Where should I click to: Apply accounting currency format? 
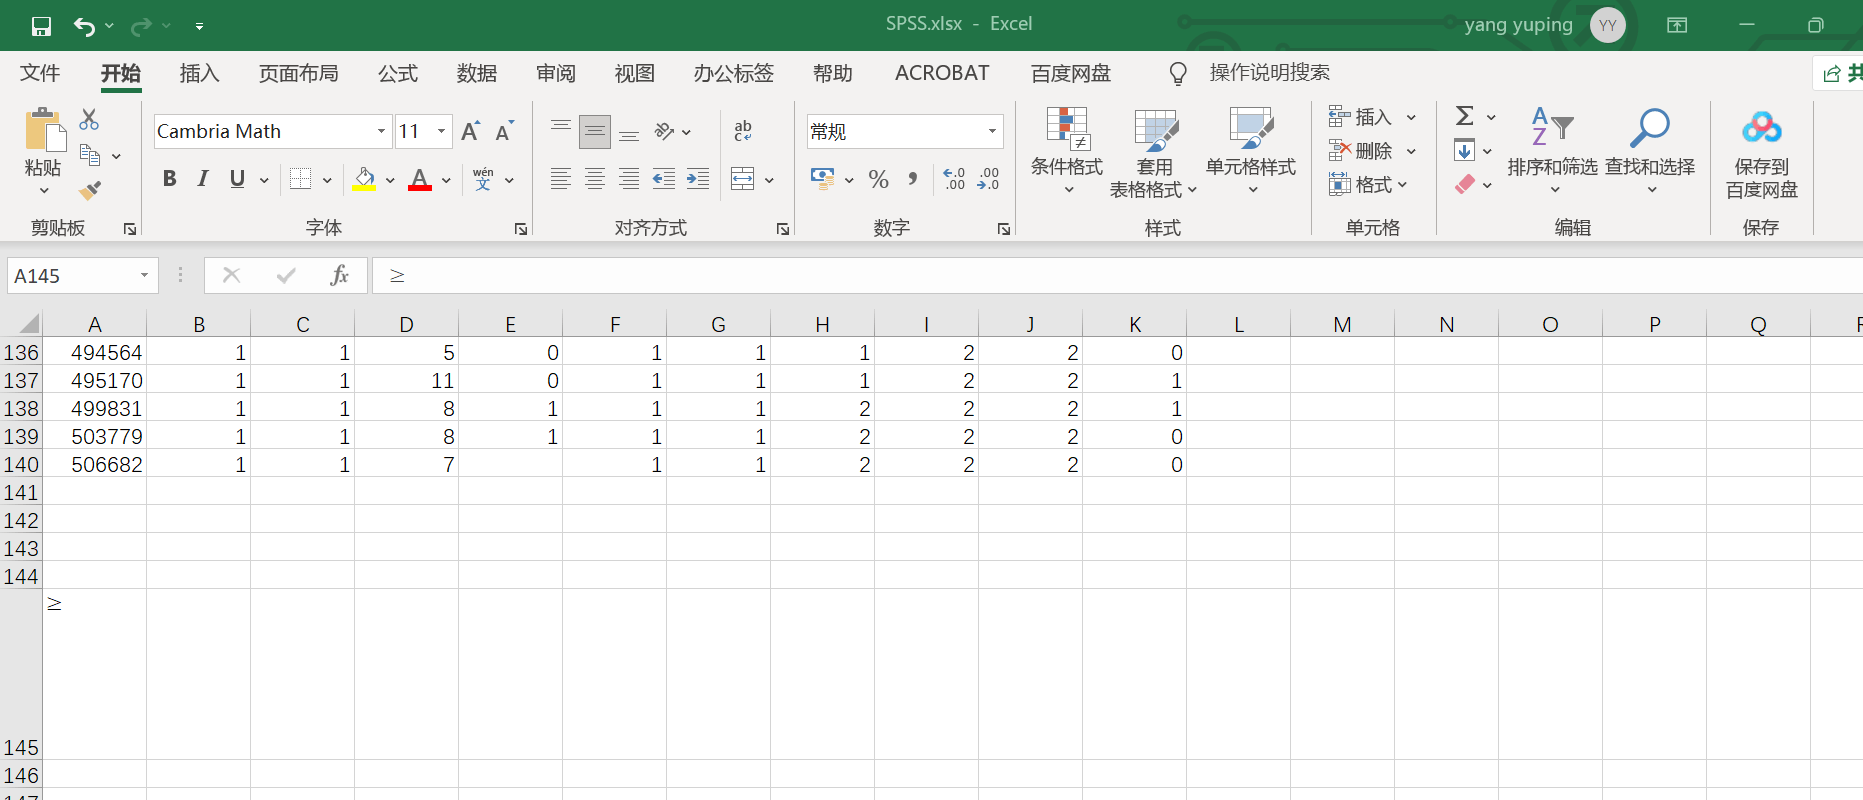click(823, 179)
